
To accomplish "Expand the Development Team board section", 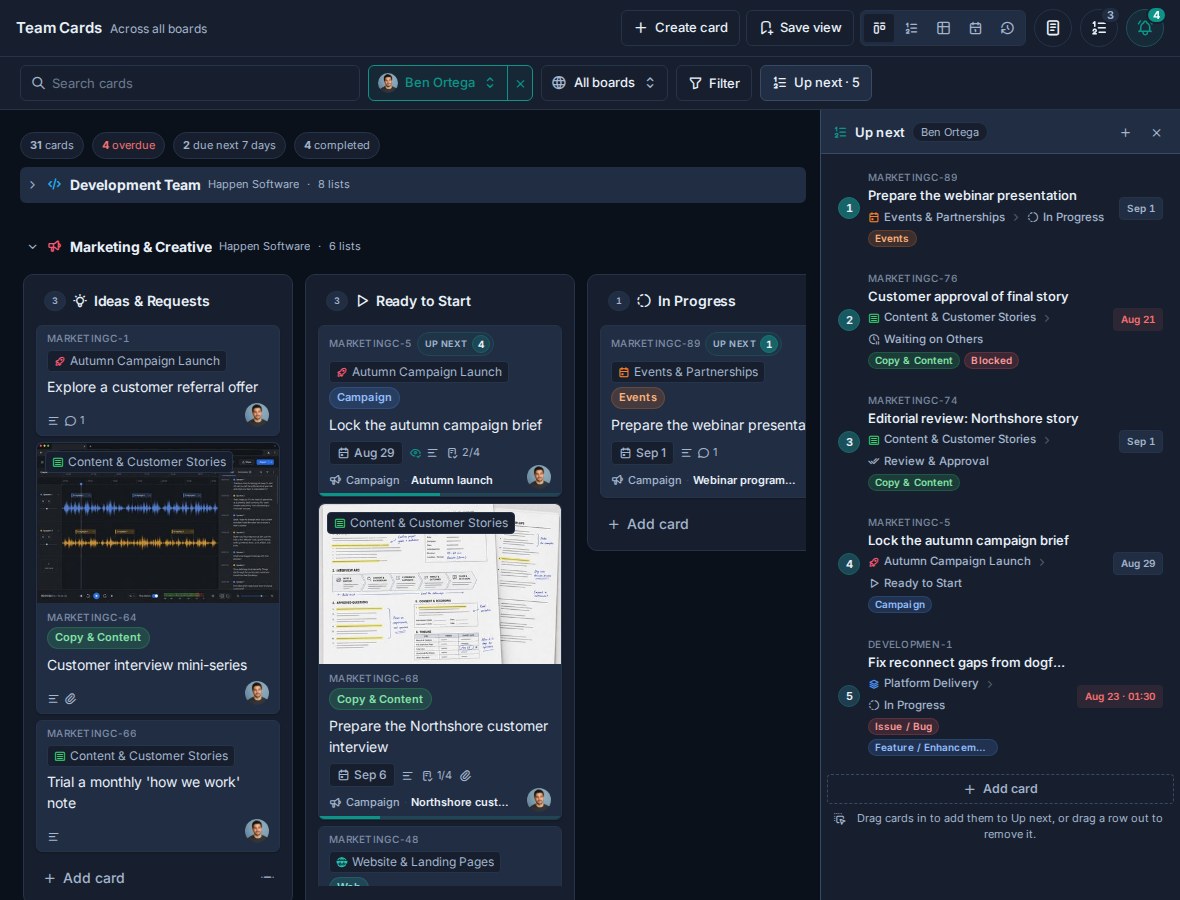I will pos(32,184).
